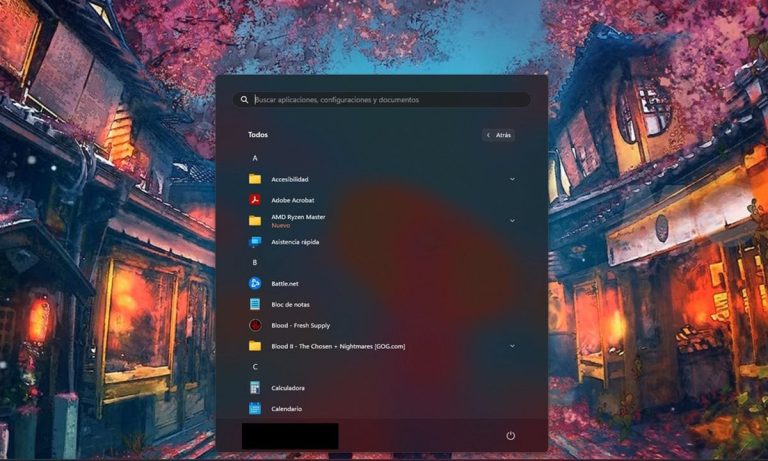The height and width of the screenshot is (461, 768).
Task: Click the Blood - Fresh Supply label
Action: [301, 325]
